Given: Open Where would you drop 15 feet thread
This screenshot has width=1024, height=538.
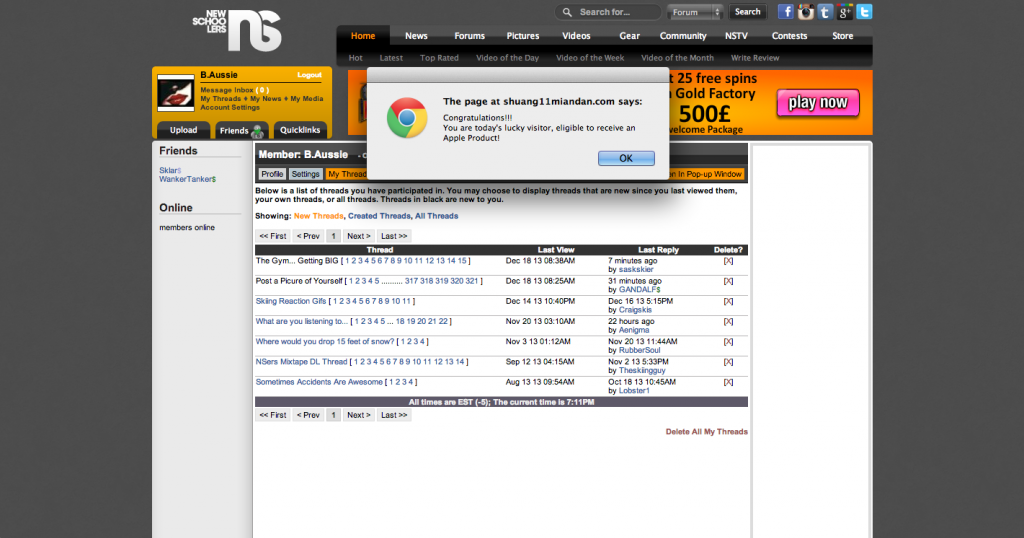Looking at the screenshot, I should tap(325, 341).
